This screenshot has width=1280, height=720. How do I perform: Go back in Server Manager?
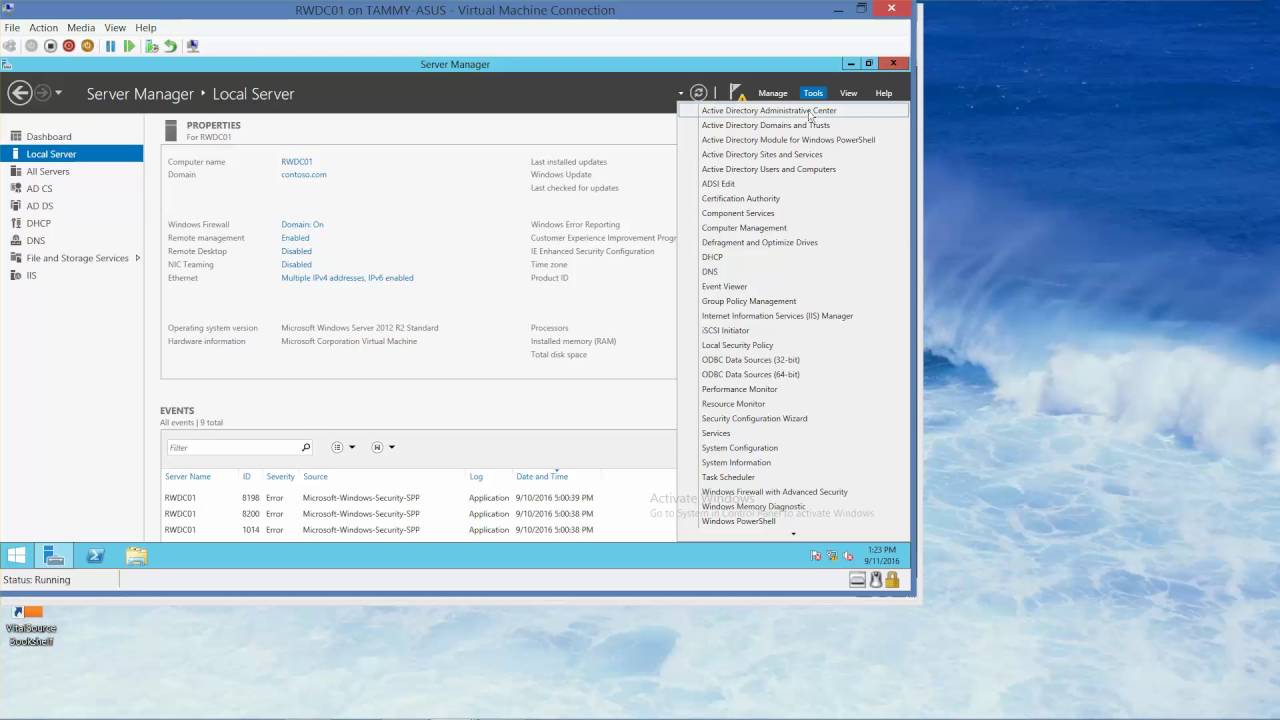tap(19, 93)
